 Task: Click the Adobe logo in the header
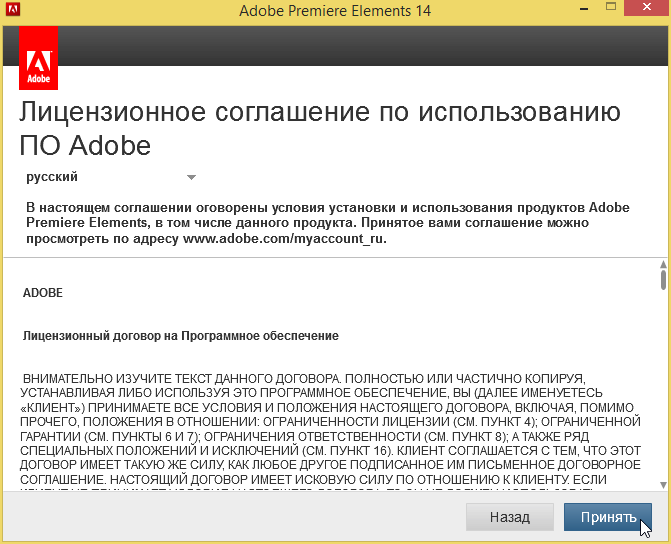coord(39,58)
